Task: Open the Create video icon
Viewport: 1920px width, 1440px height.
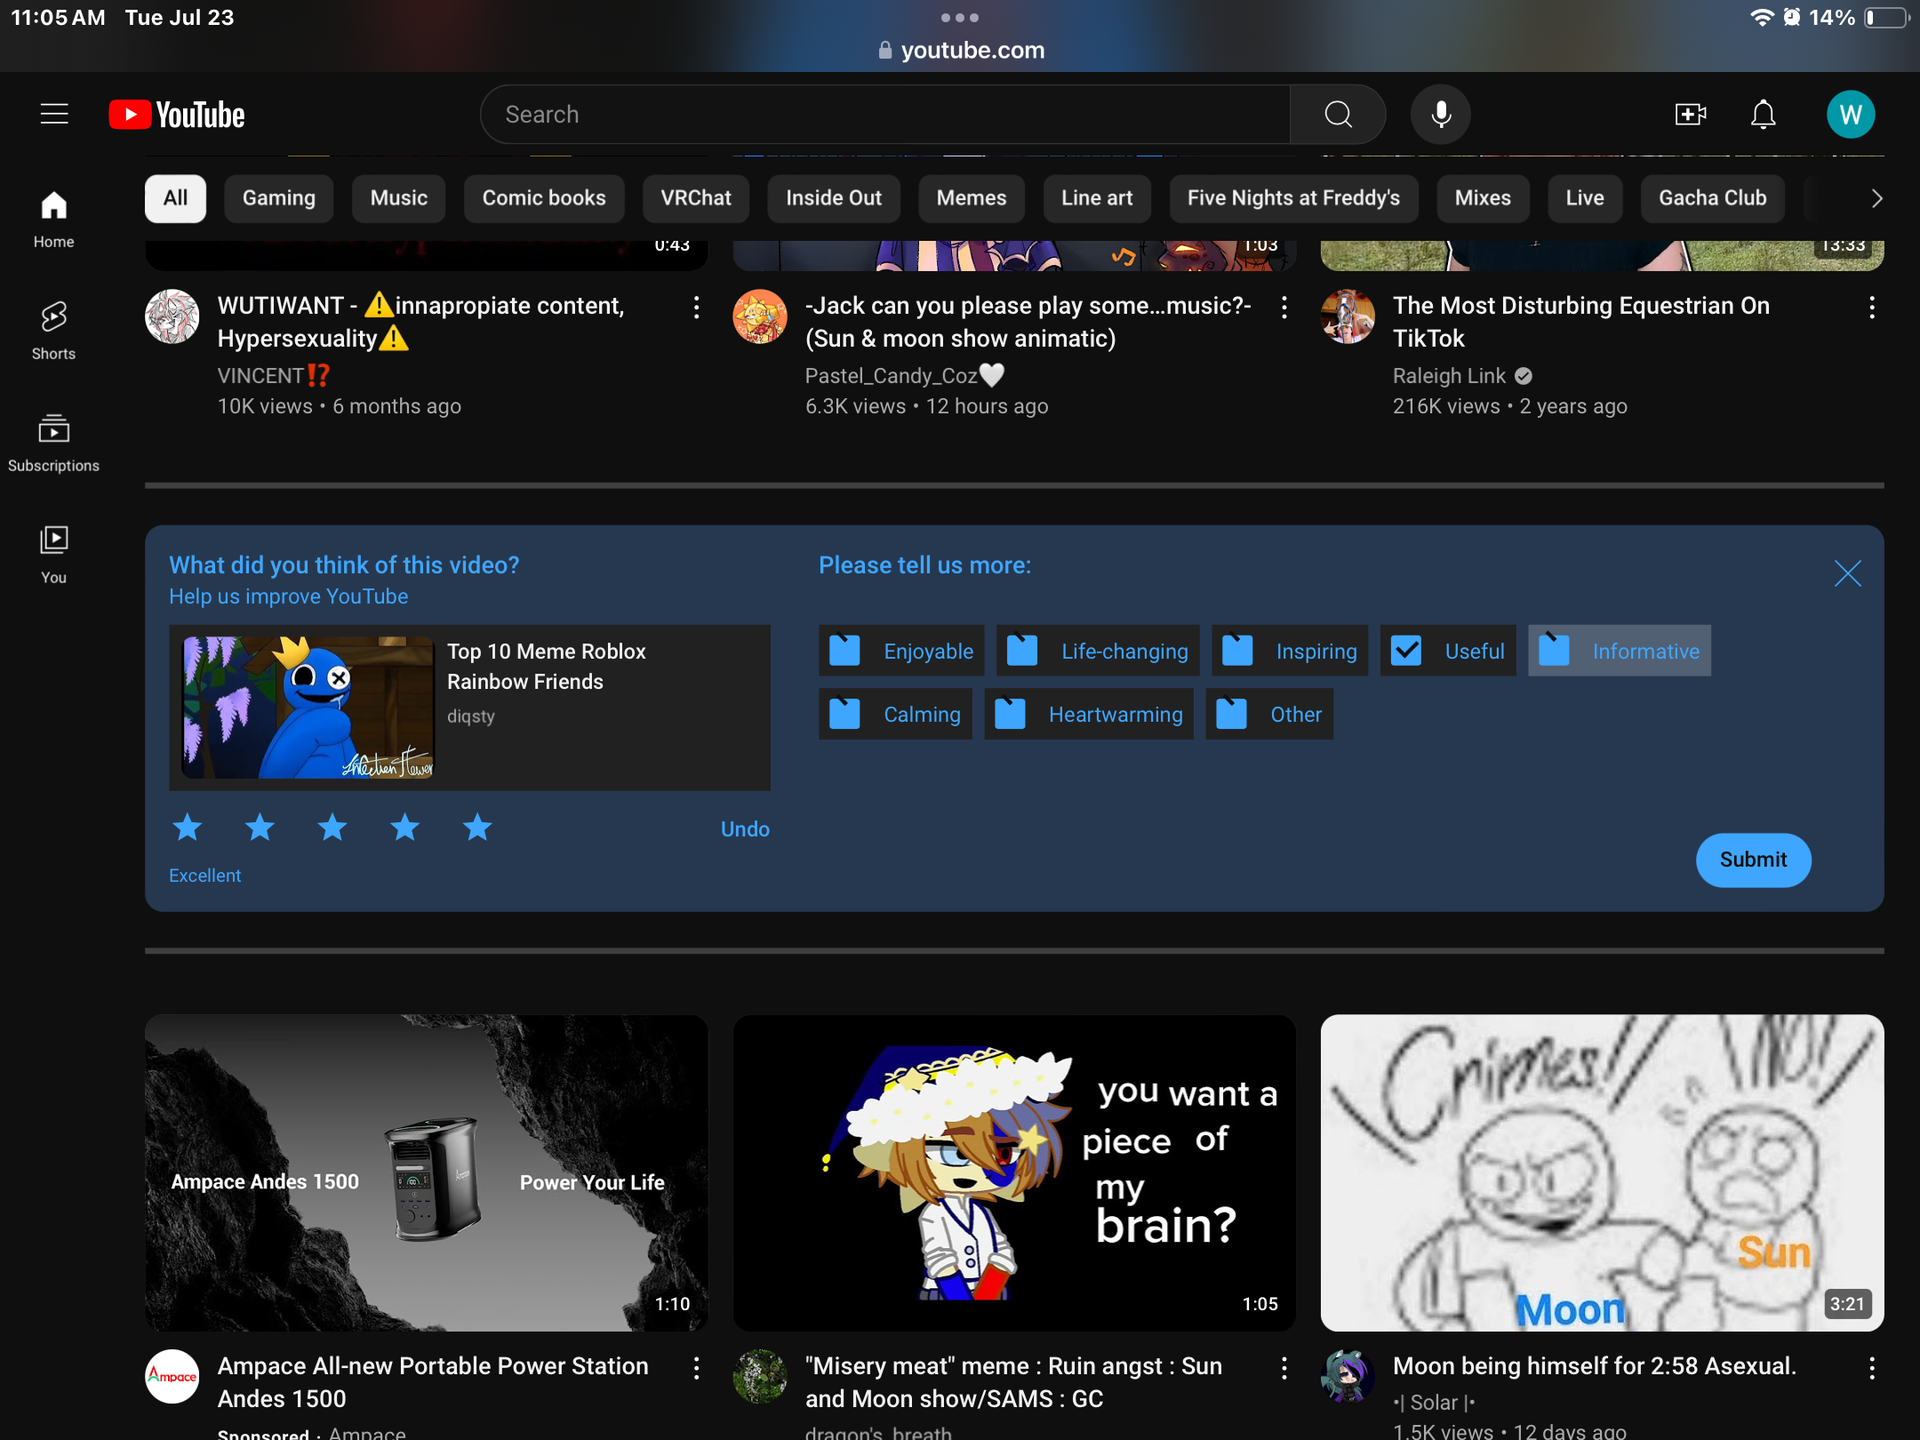Action: [x=1690, y=114]
